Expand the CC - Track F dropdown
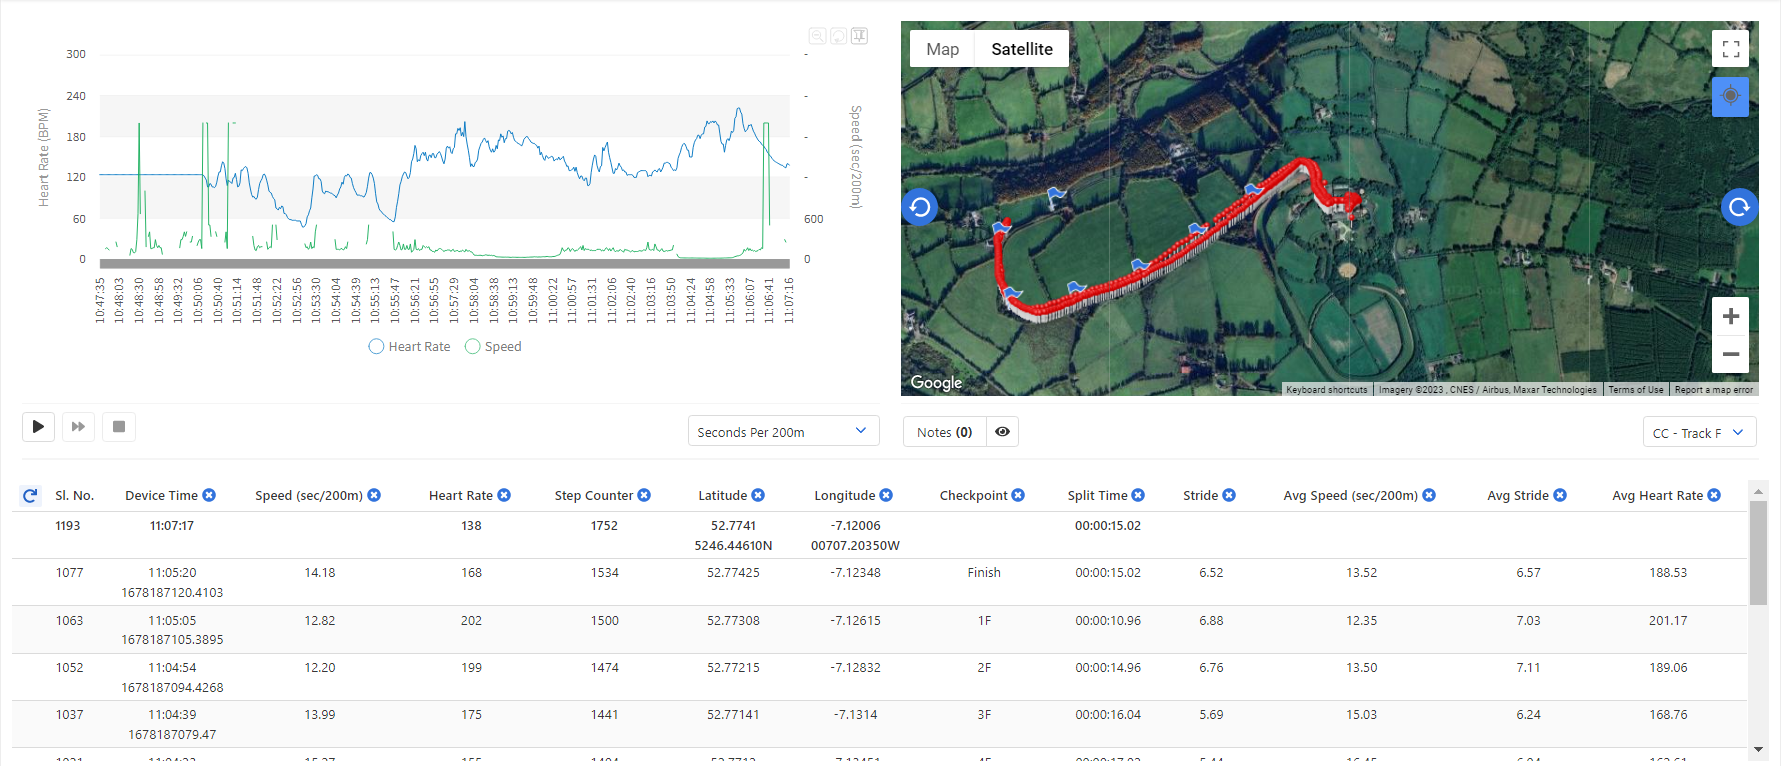This screenshot has width=1781, height=766. pos(1698,432)
